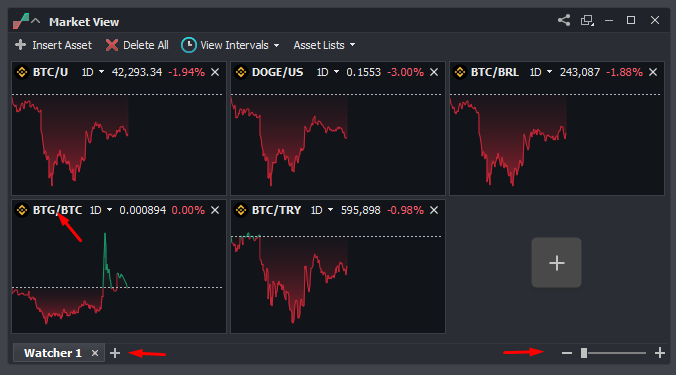Open BTC/TRY 1D interval dropdown
This screenshot has width=676, height=375.
[x=322, y=210]
